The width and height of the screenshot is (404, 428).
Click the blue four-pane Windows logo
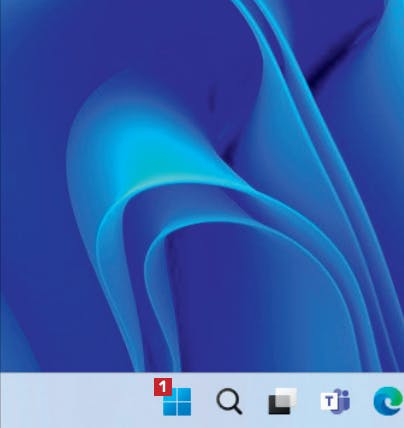[177, 402]
